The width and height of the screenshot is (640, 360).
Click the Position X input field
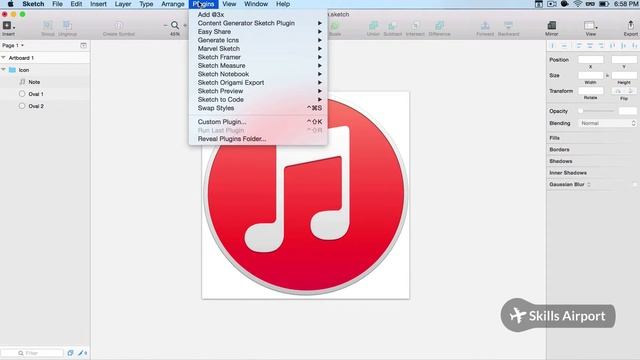591,60
